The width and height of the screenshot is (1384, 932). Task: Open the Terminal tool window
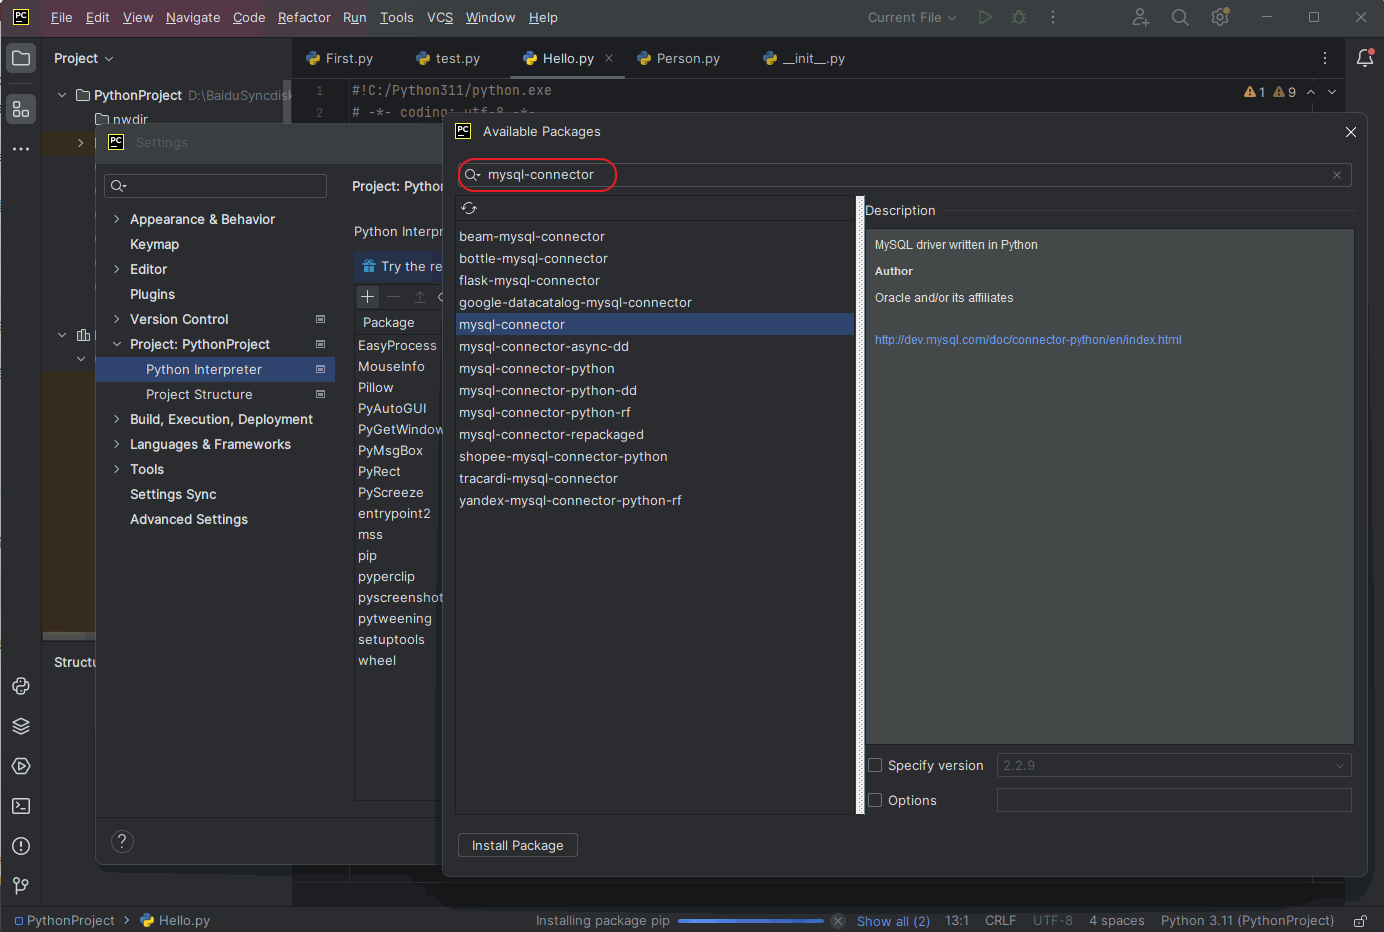[21, 806]
